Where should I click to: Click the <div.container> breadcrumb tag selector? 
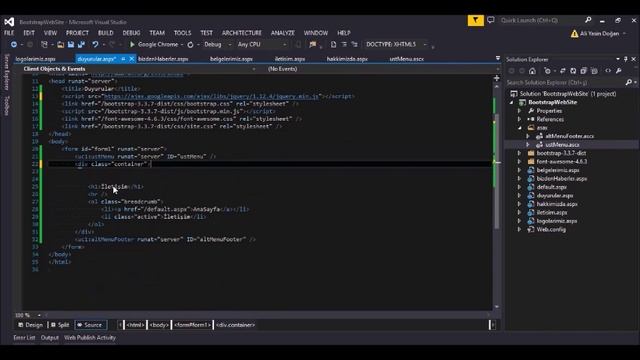coord(236,325)
